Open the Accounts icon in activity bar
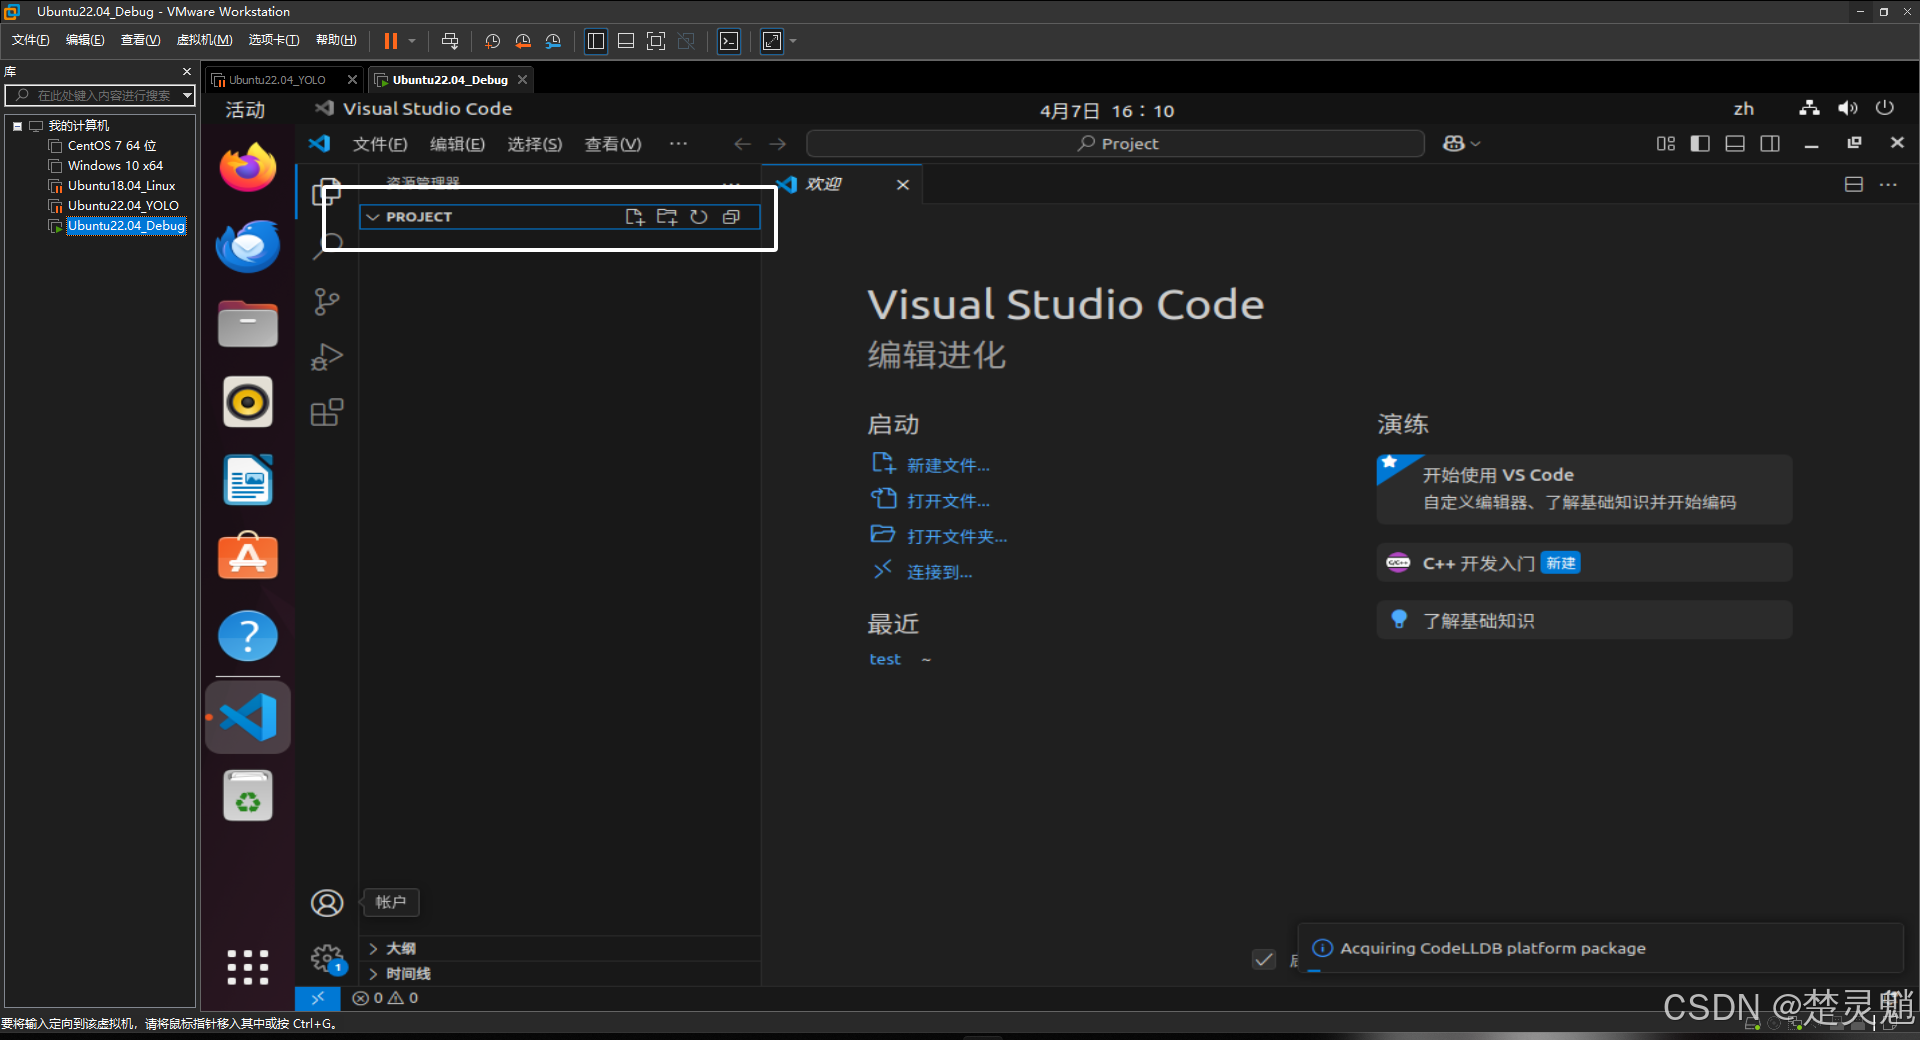Image resolution: width=1920 pixels, height=1040 pixels. [327, 903]
